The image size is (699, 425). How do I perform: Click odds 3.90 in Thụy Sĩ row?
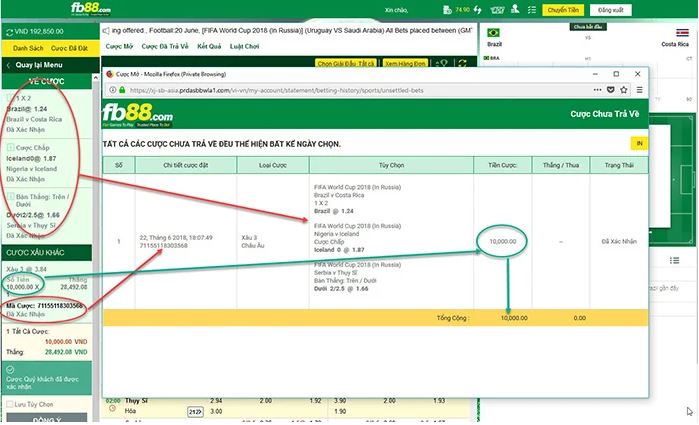[x=340, y=400]
